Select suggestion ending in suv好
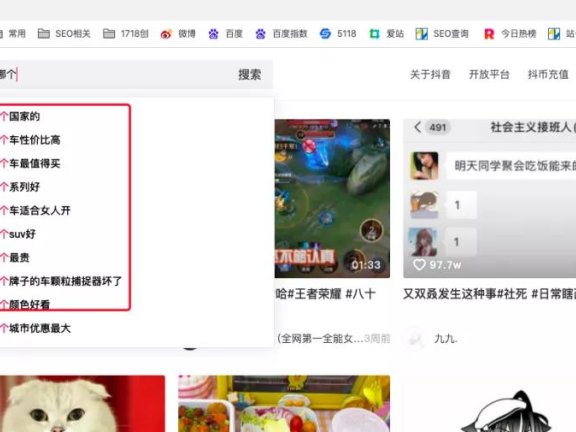Screen dimensions: 576x432 point(18,234)
